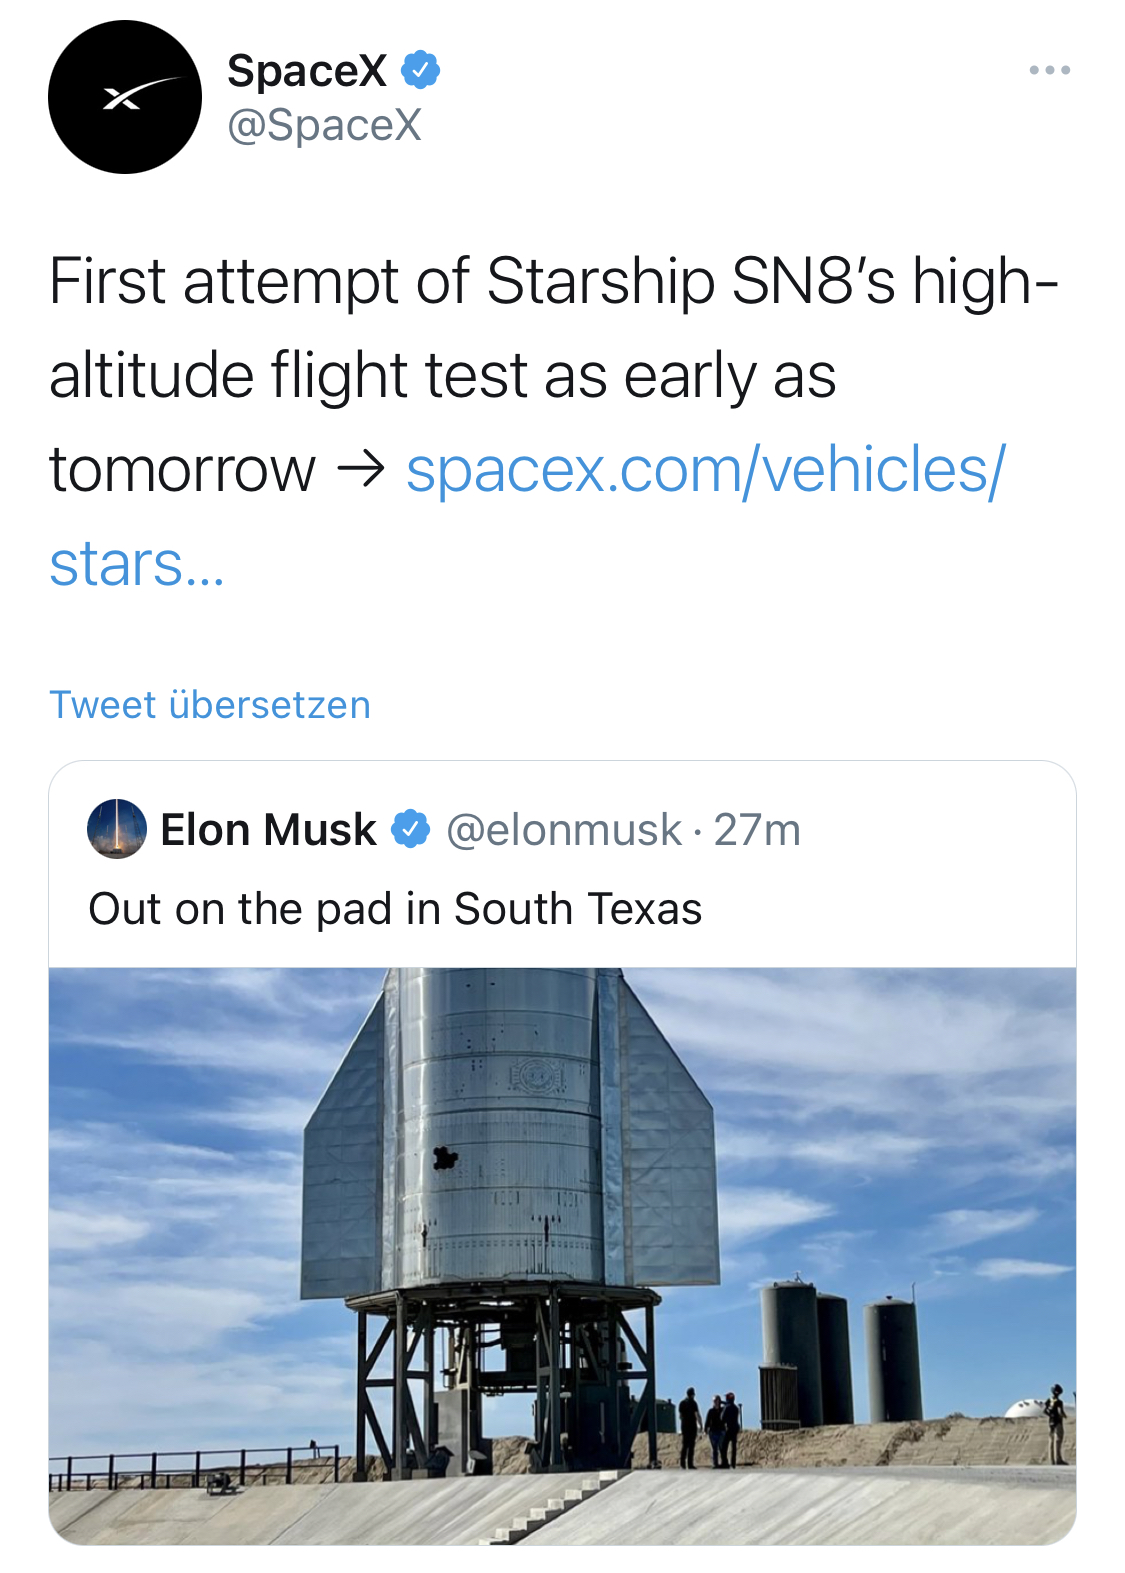Image resolution: width=1125 pixels, height=1573 pixels.
Task: Open Elon Musk's small avatar
Action: [117, 829]
